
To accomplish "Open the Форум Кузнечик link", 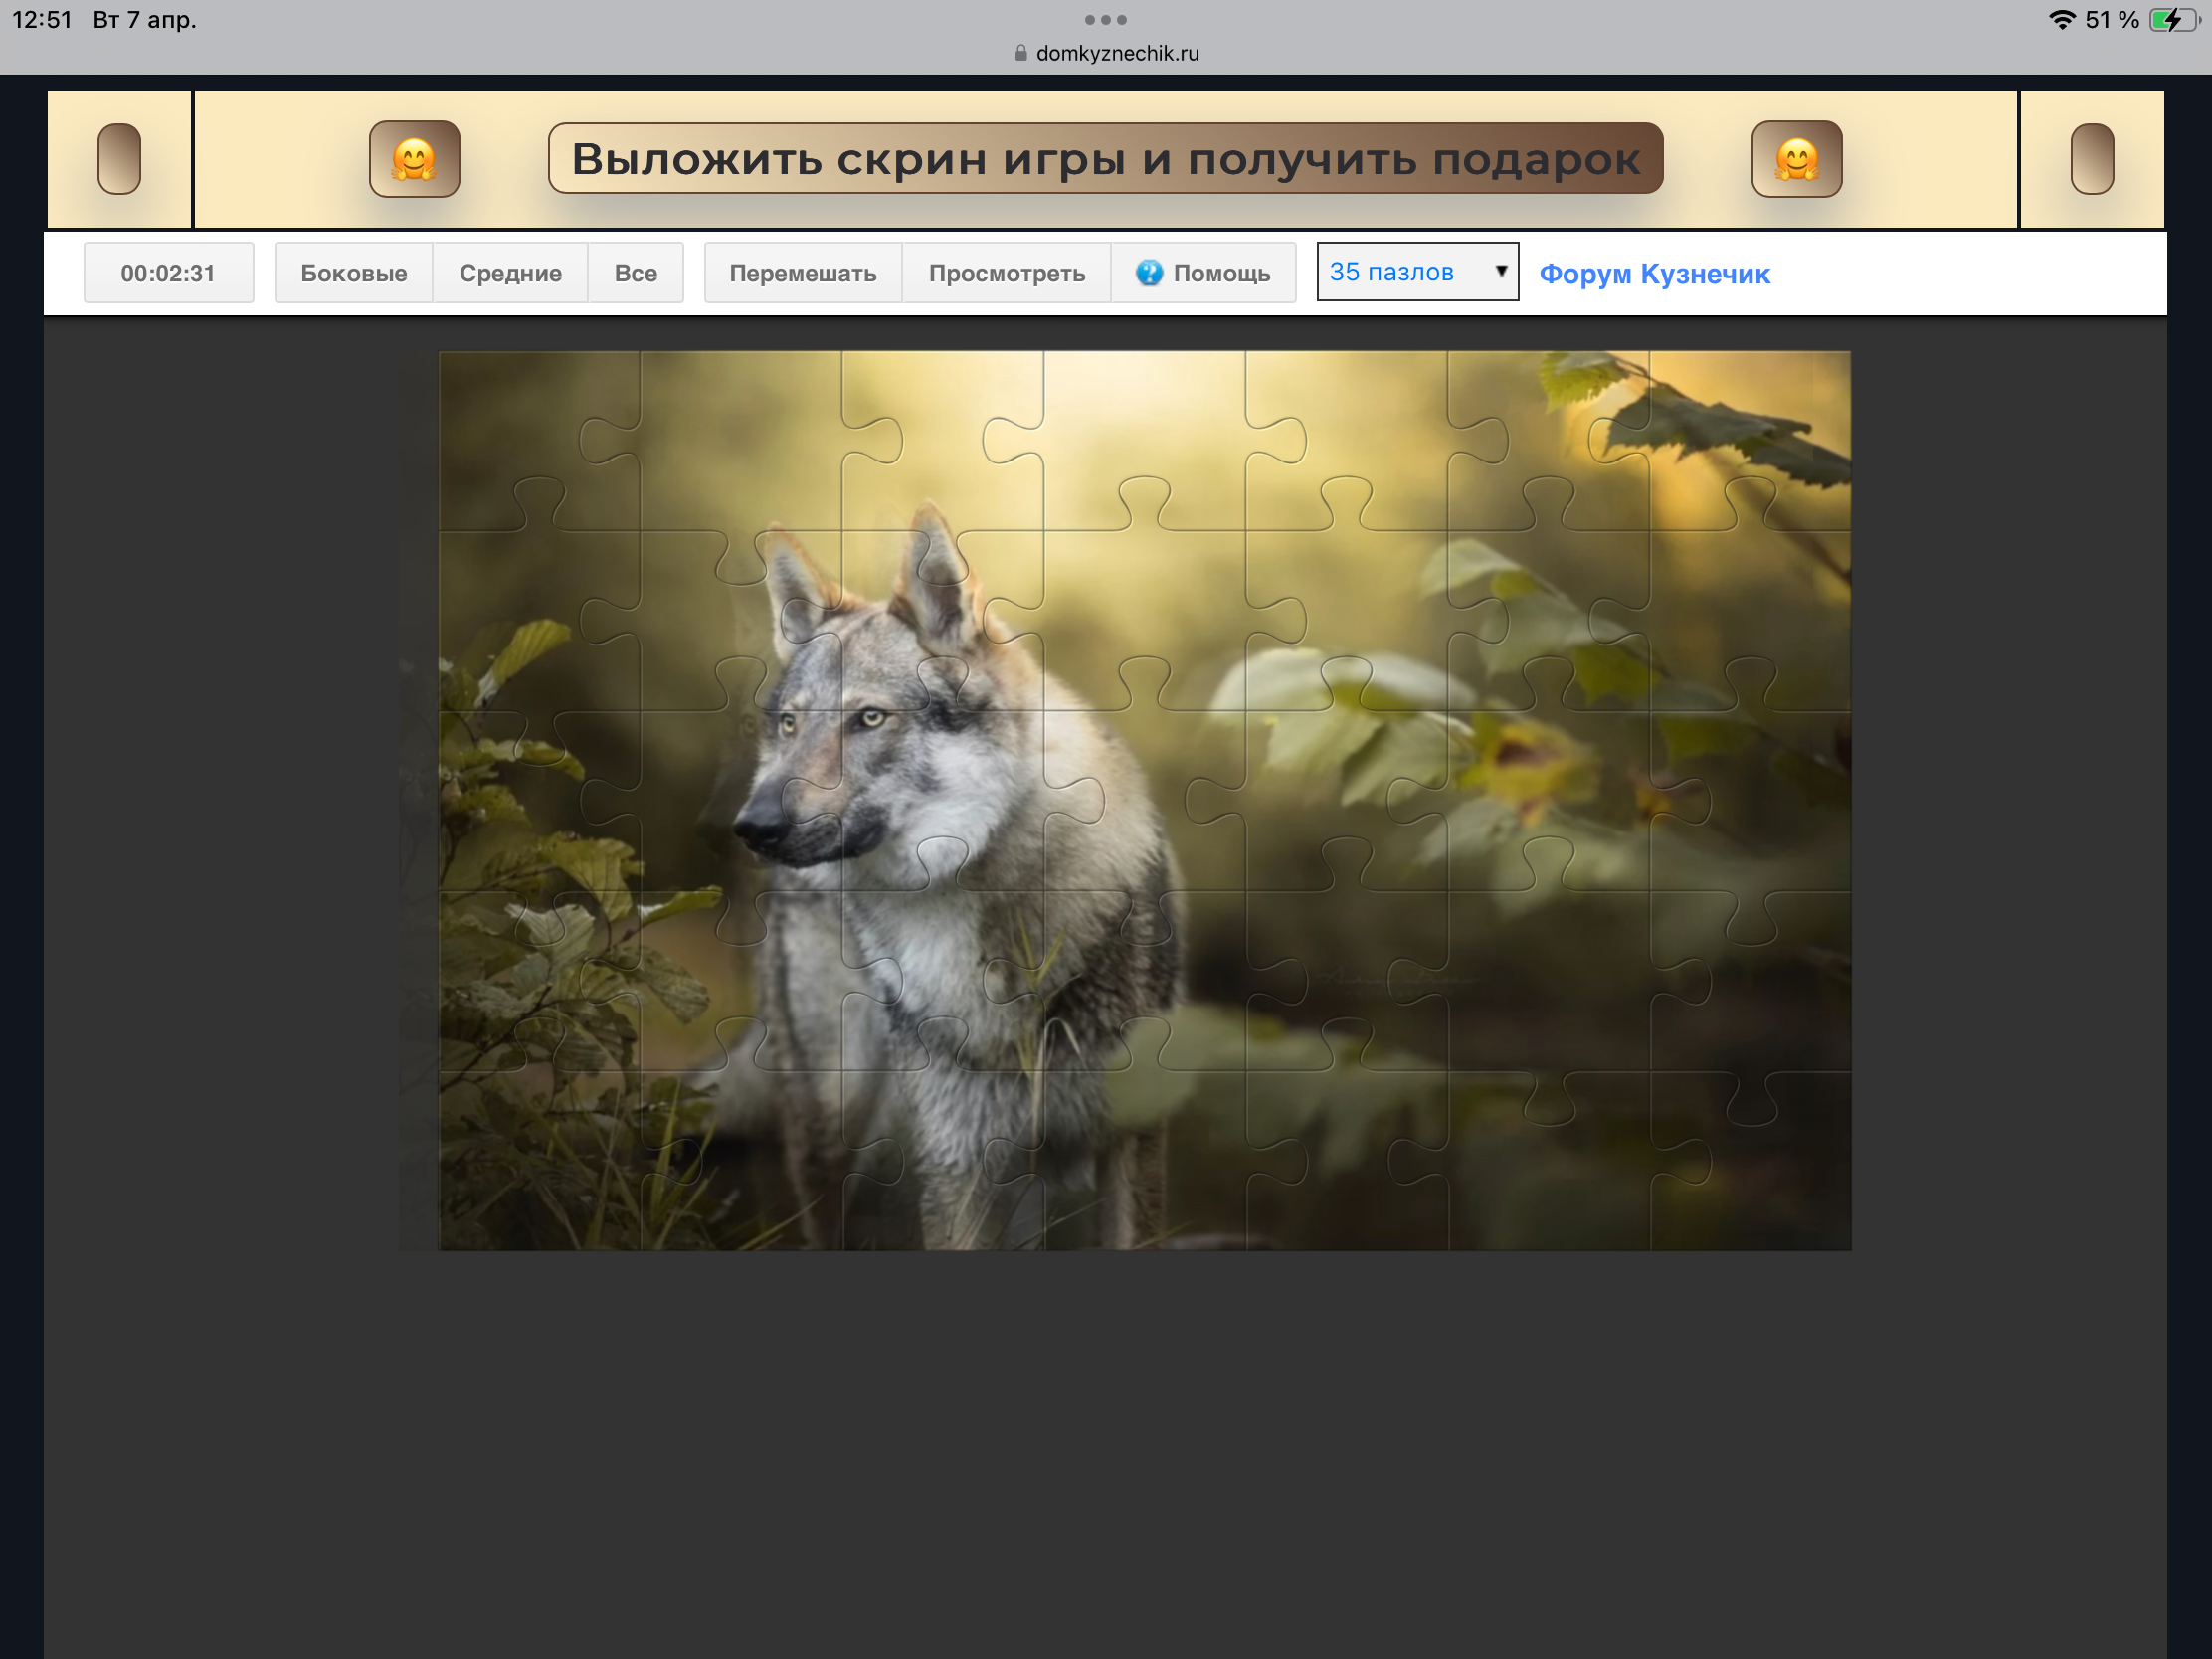I will 1654,274.
